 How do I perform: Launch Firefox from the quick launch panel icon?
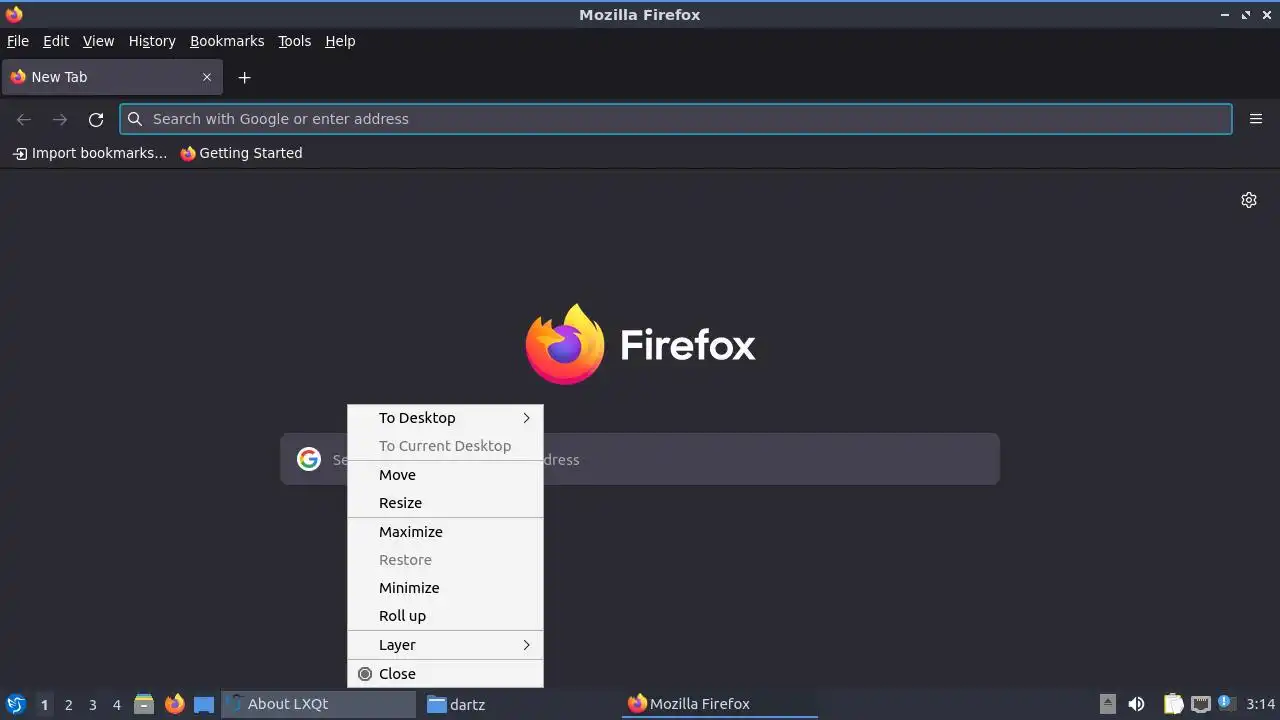[174, 704]
